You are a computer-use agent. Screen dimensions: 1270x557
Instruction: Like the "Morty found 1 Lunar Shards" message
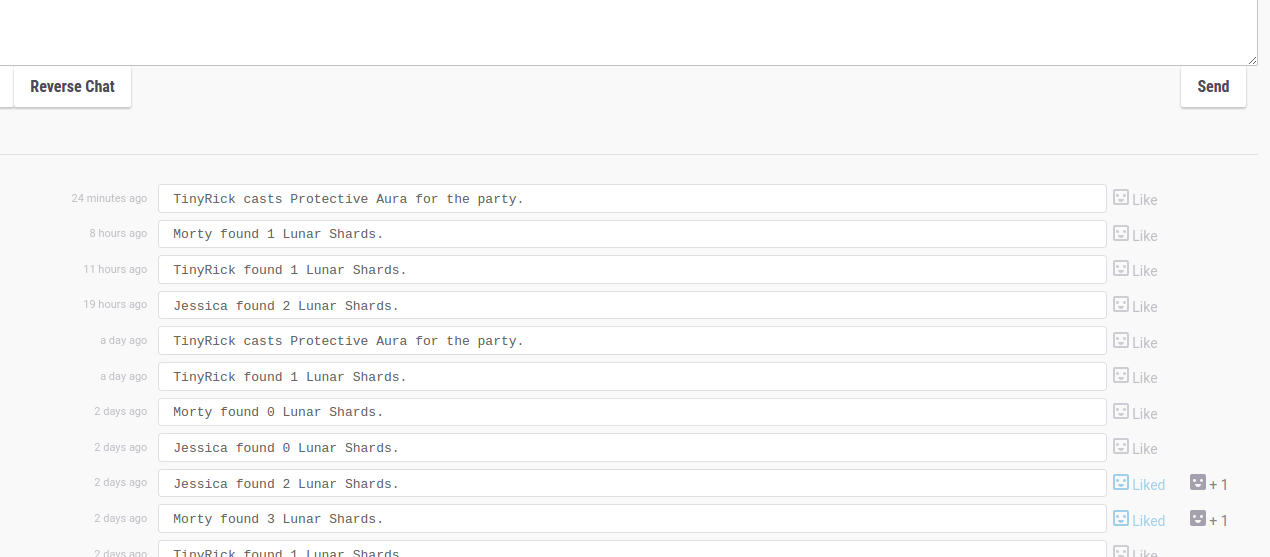1135,235
